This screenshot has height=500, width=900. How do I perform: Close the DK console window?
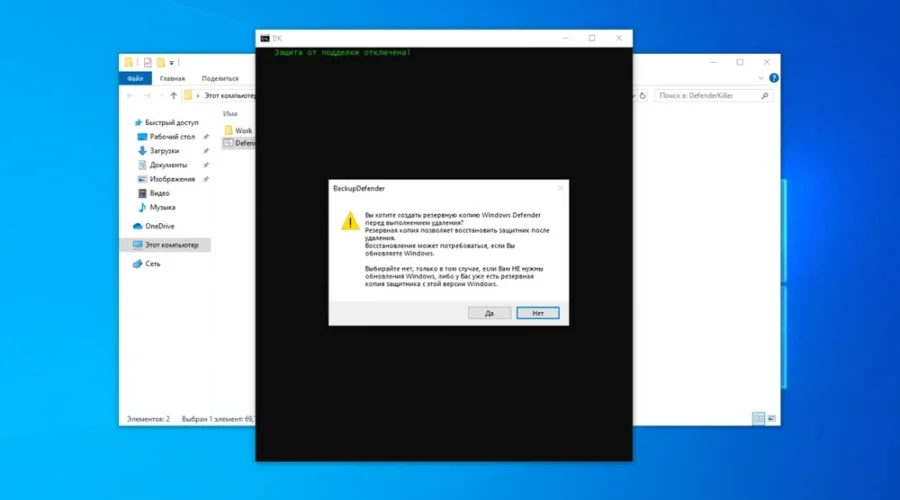[619, 38]
